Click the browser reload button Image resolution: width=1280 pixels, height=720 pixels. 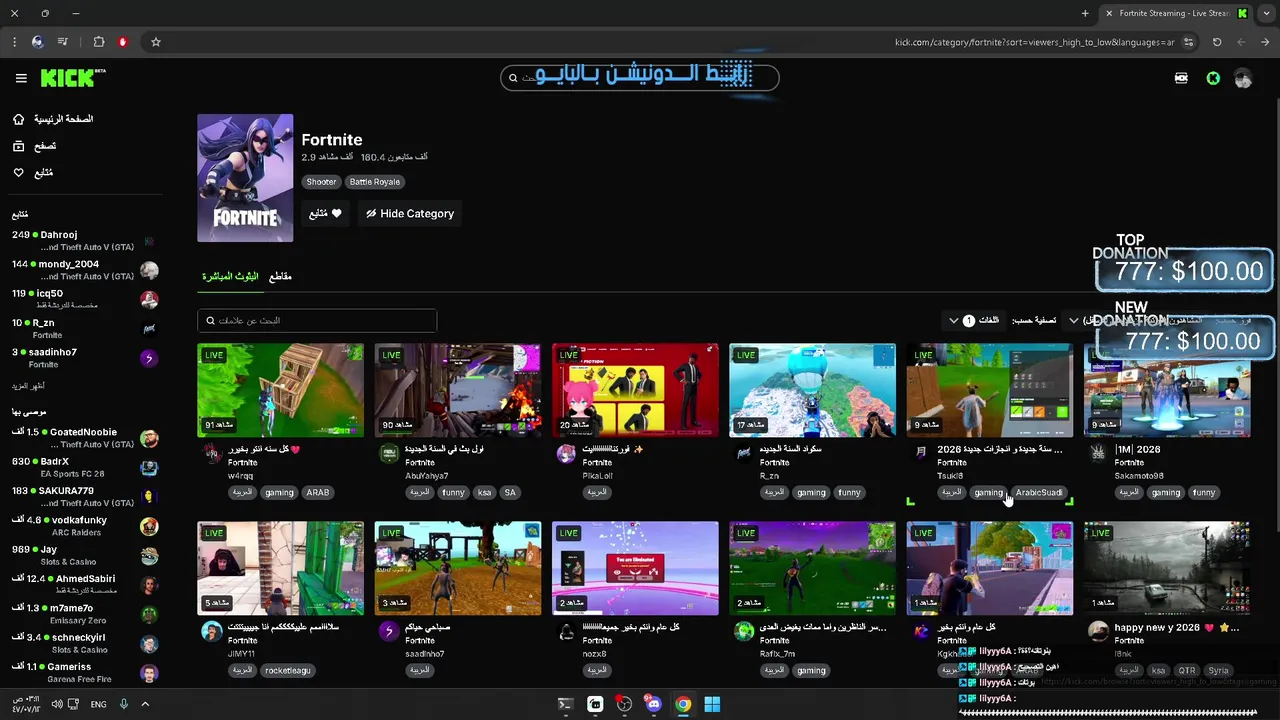tap(1217, 42)
